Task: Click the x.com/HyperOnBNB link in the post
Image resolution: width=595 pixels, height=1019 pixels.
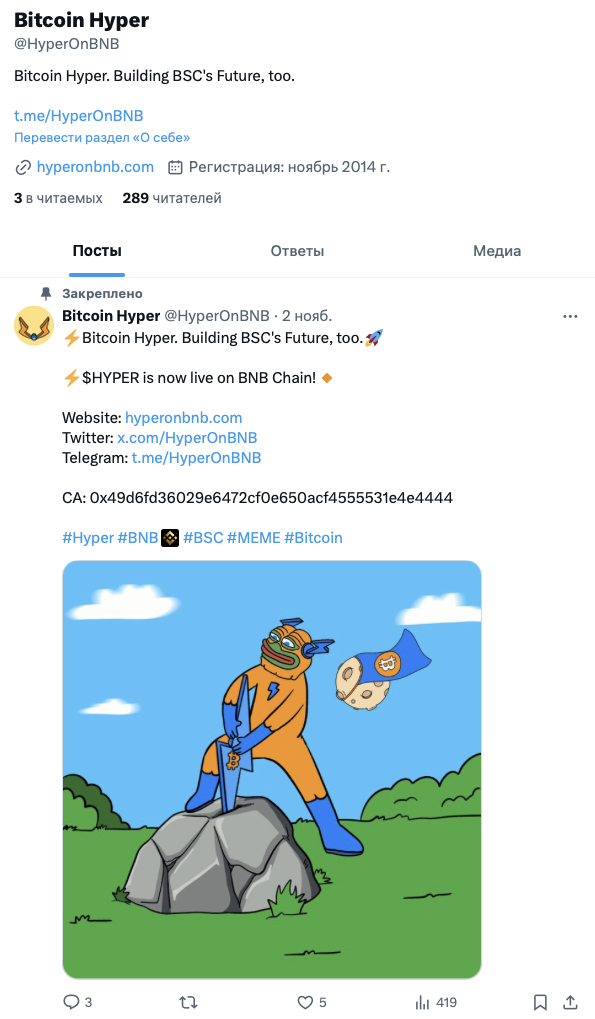Action: (x=187, y=437)
